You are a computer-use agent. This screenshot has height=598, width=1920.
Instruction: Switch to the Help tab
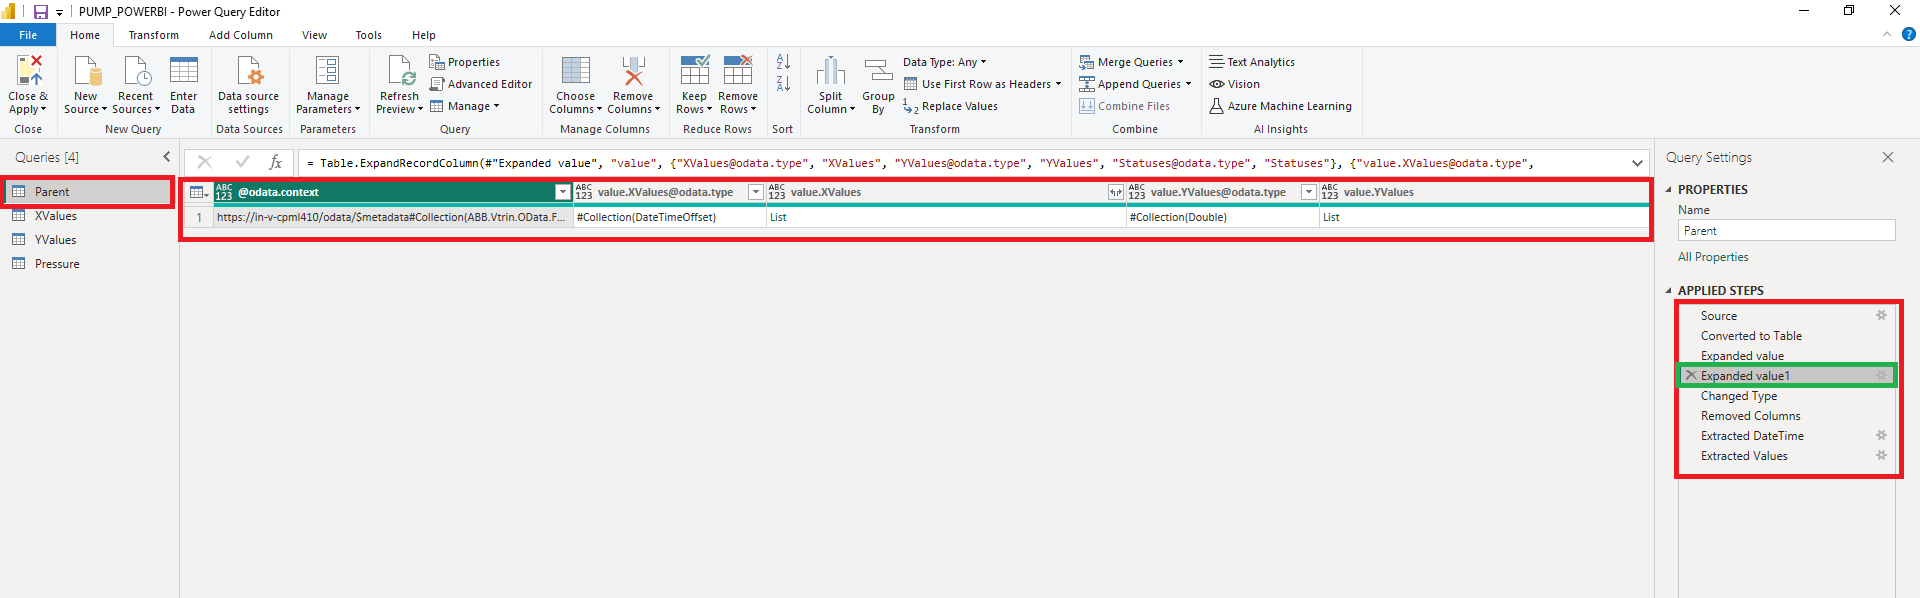tap(424, 35)
